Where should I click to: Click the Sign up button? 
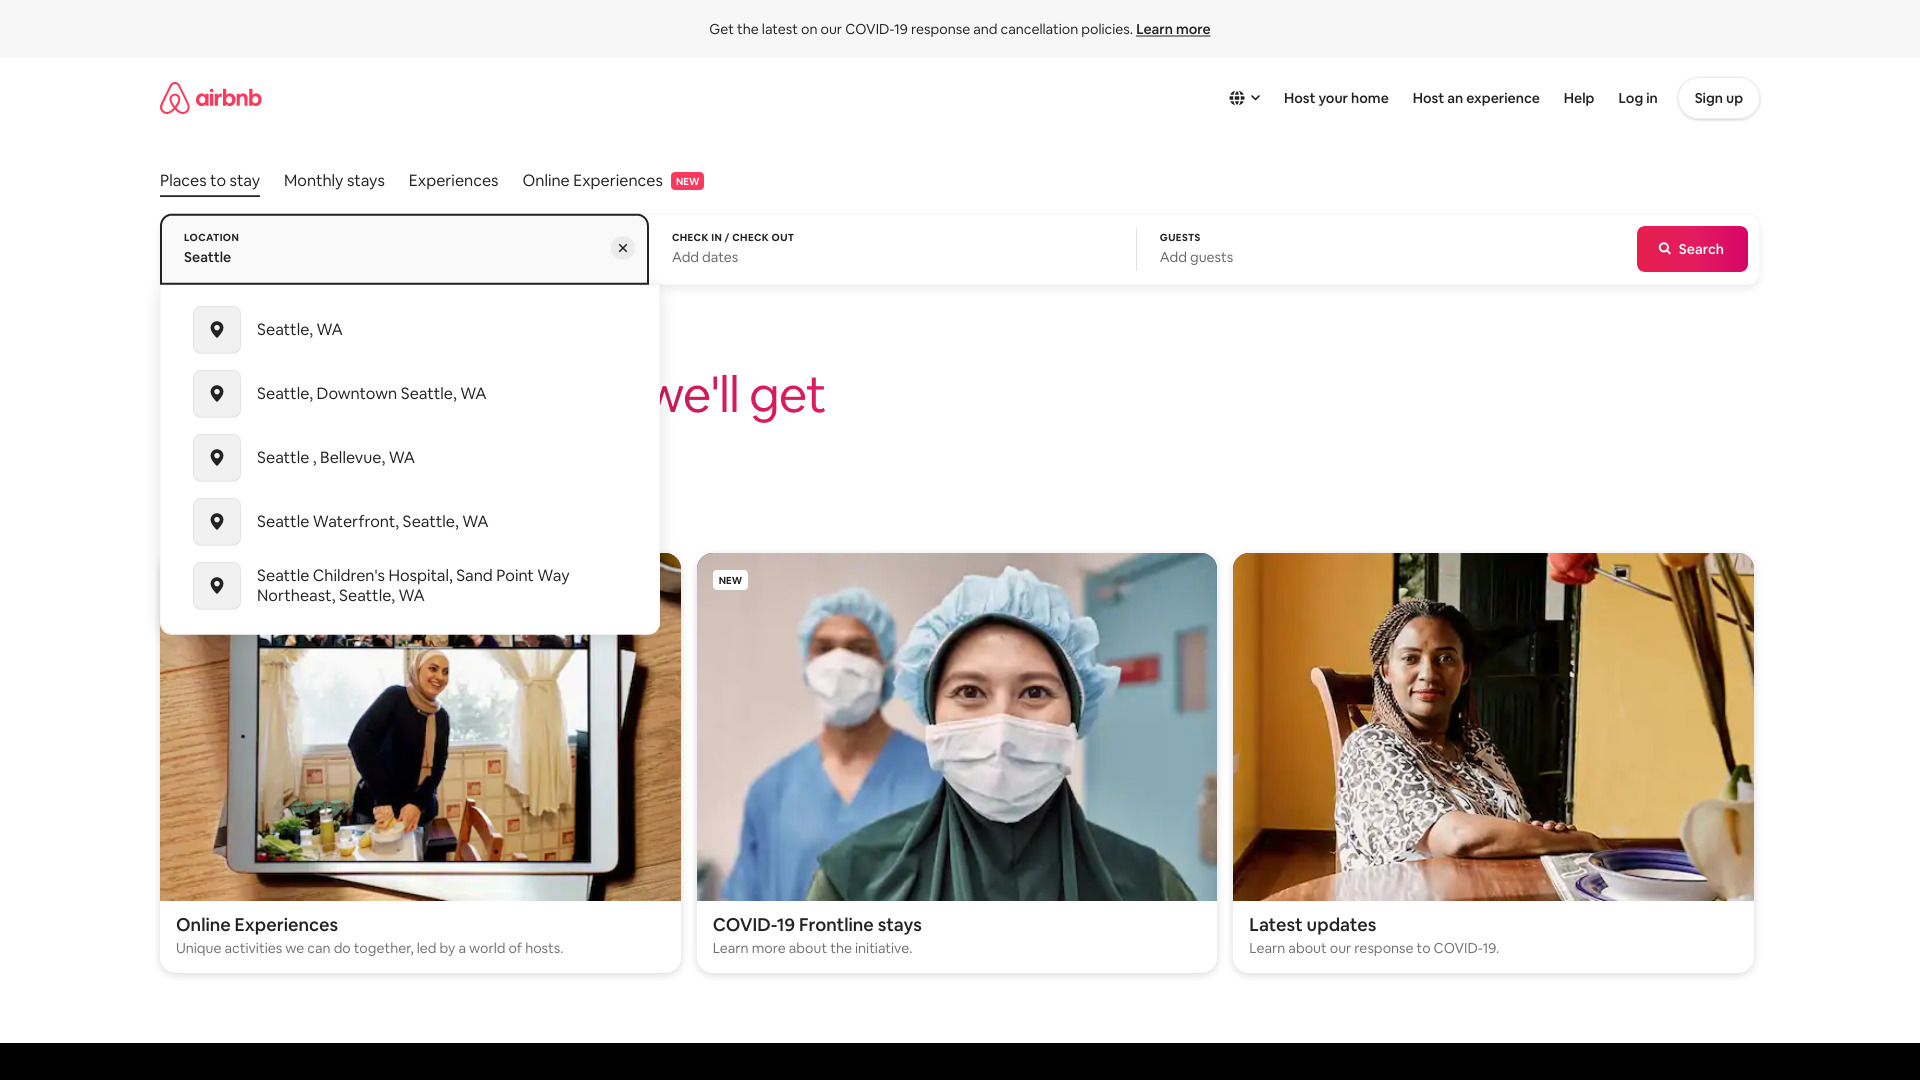coord(1717,98)
